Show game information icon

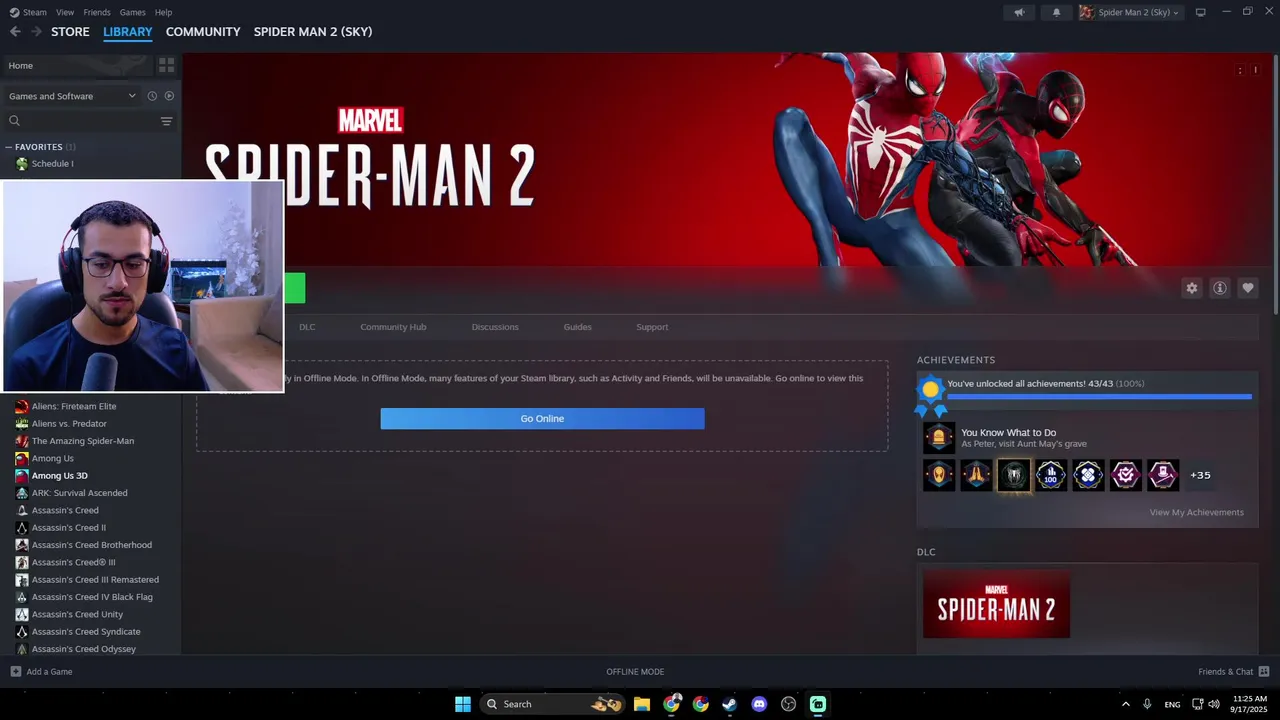coord(1219,288)
